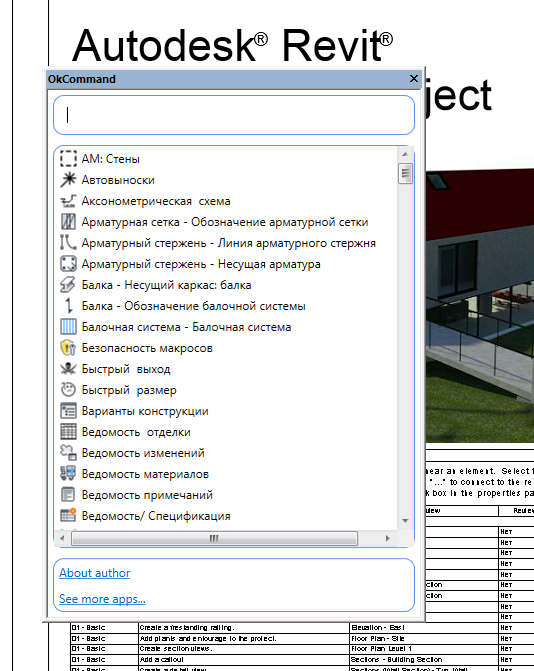Image resolution: width=534 pixels, height=671 pixels.
Task: Open Варианты конструкции from the list
Action: coord(145,410)
